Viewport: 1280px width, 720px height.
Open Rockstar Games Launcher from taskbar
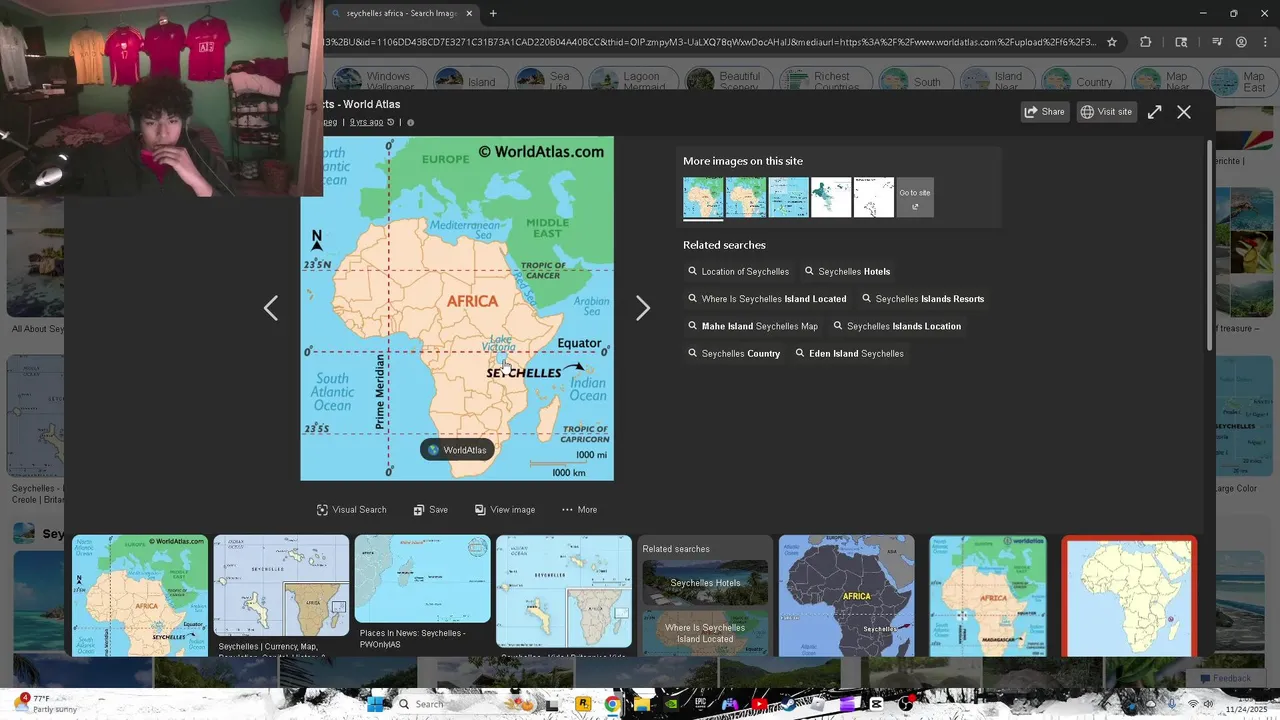pyautogui.click(x=582, y=704)
